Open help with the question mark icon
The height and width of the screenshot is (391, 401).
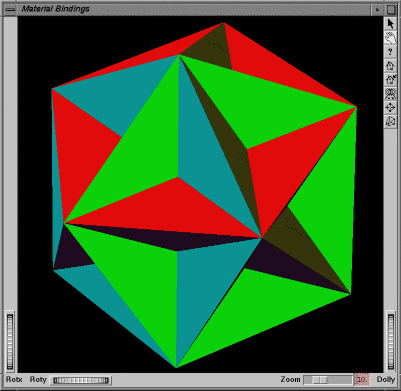point(390,52)
